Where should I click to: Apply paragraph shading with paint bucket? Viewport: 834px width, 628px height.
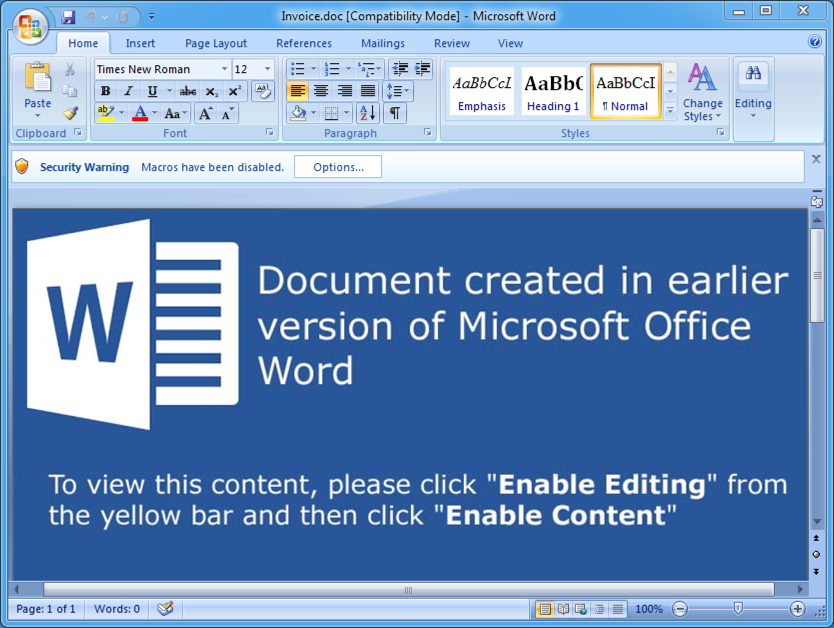click(298, 113)
